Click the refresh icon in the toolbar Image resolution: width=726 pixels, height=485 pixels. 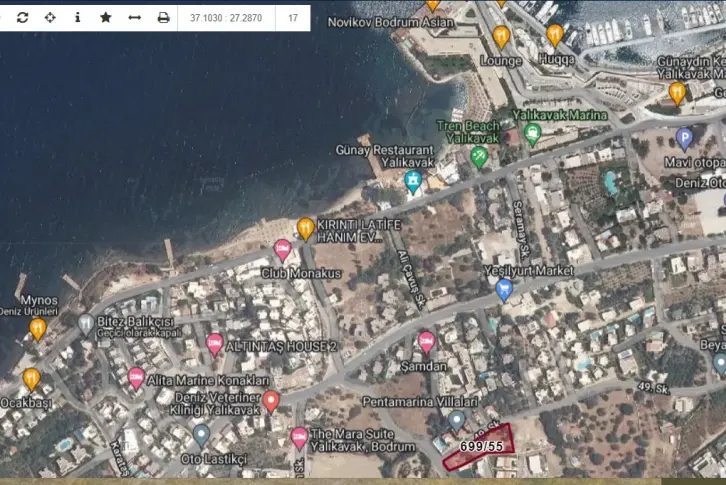pyautogui.click(x=22, y=18)
